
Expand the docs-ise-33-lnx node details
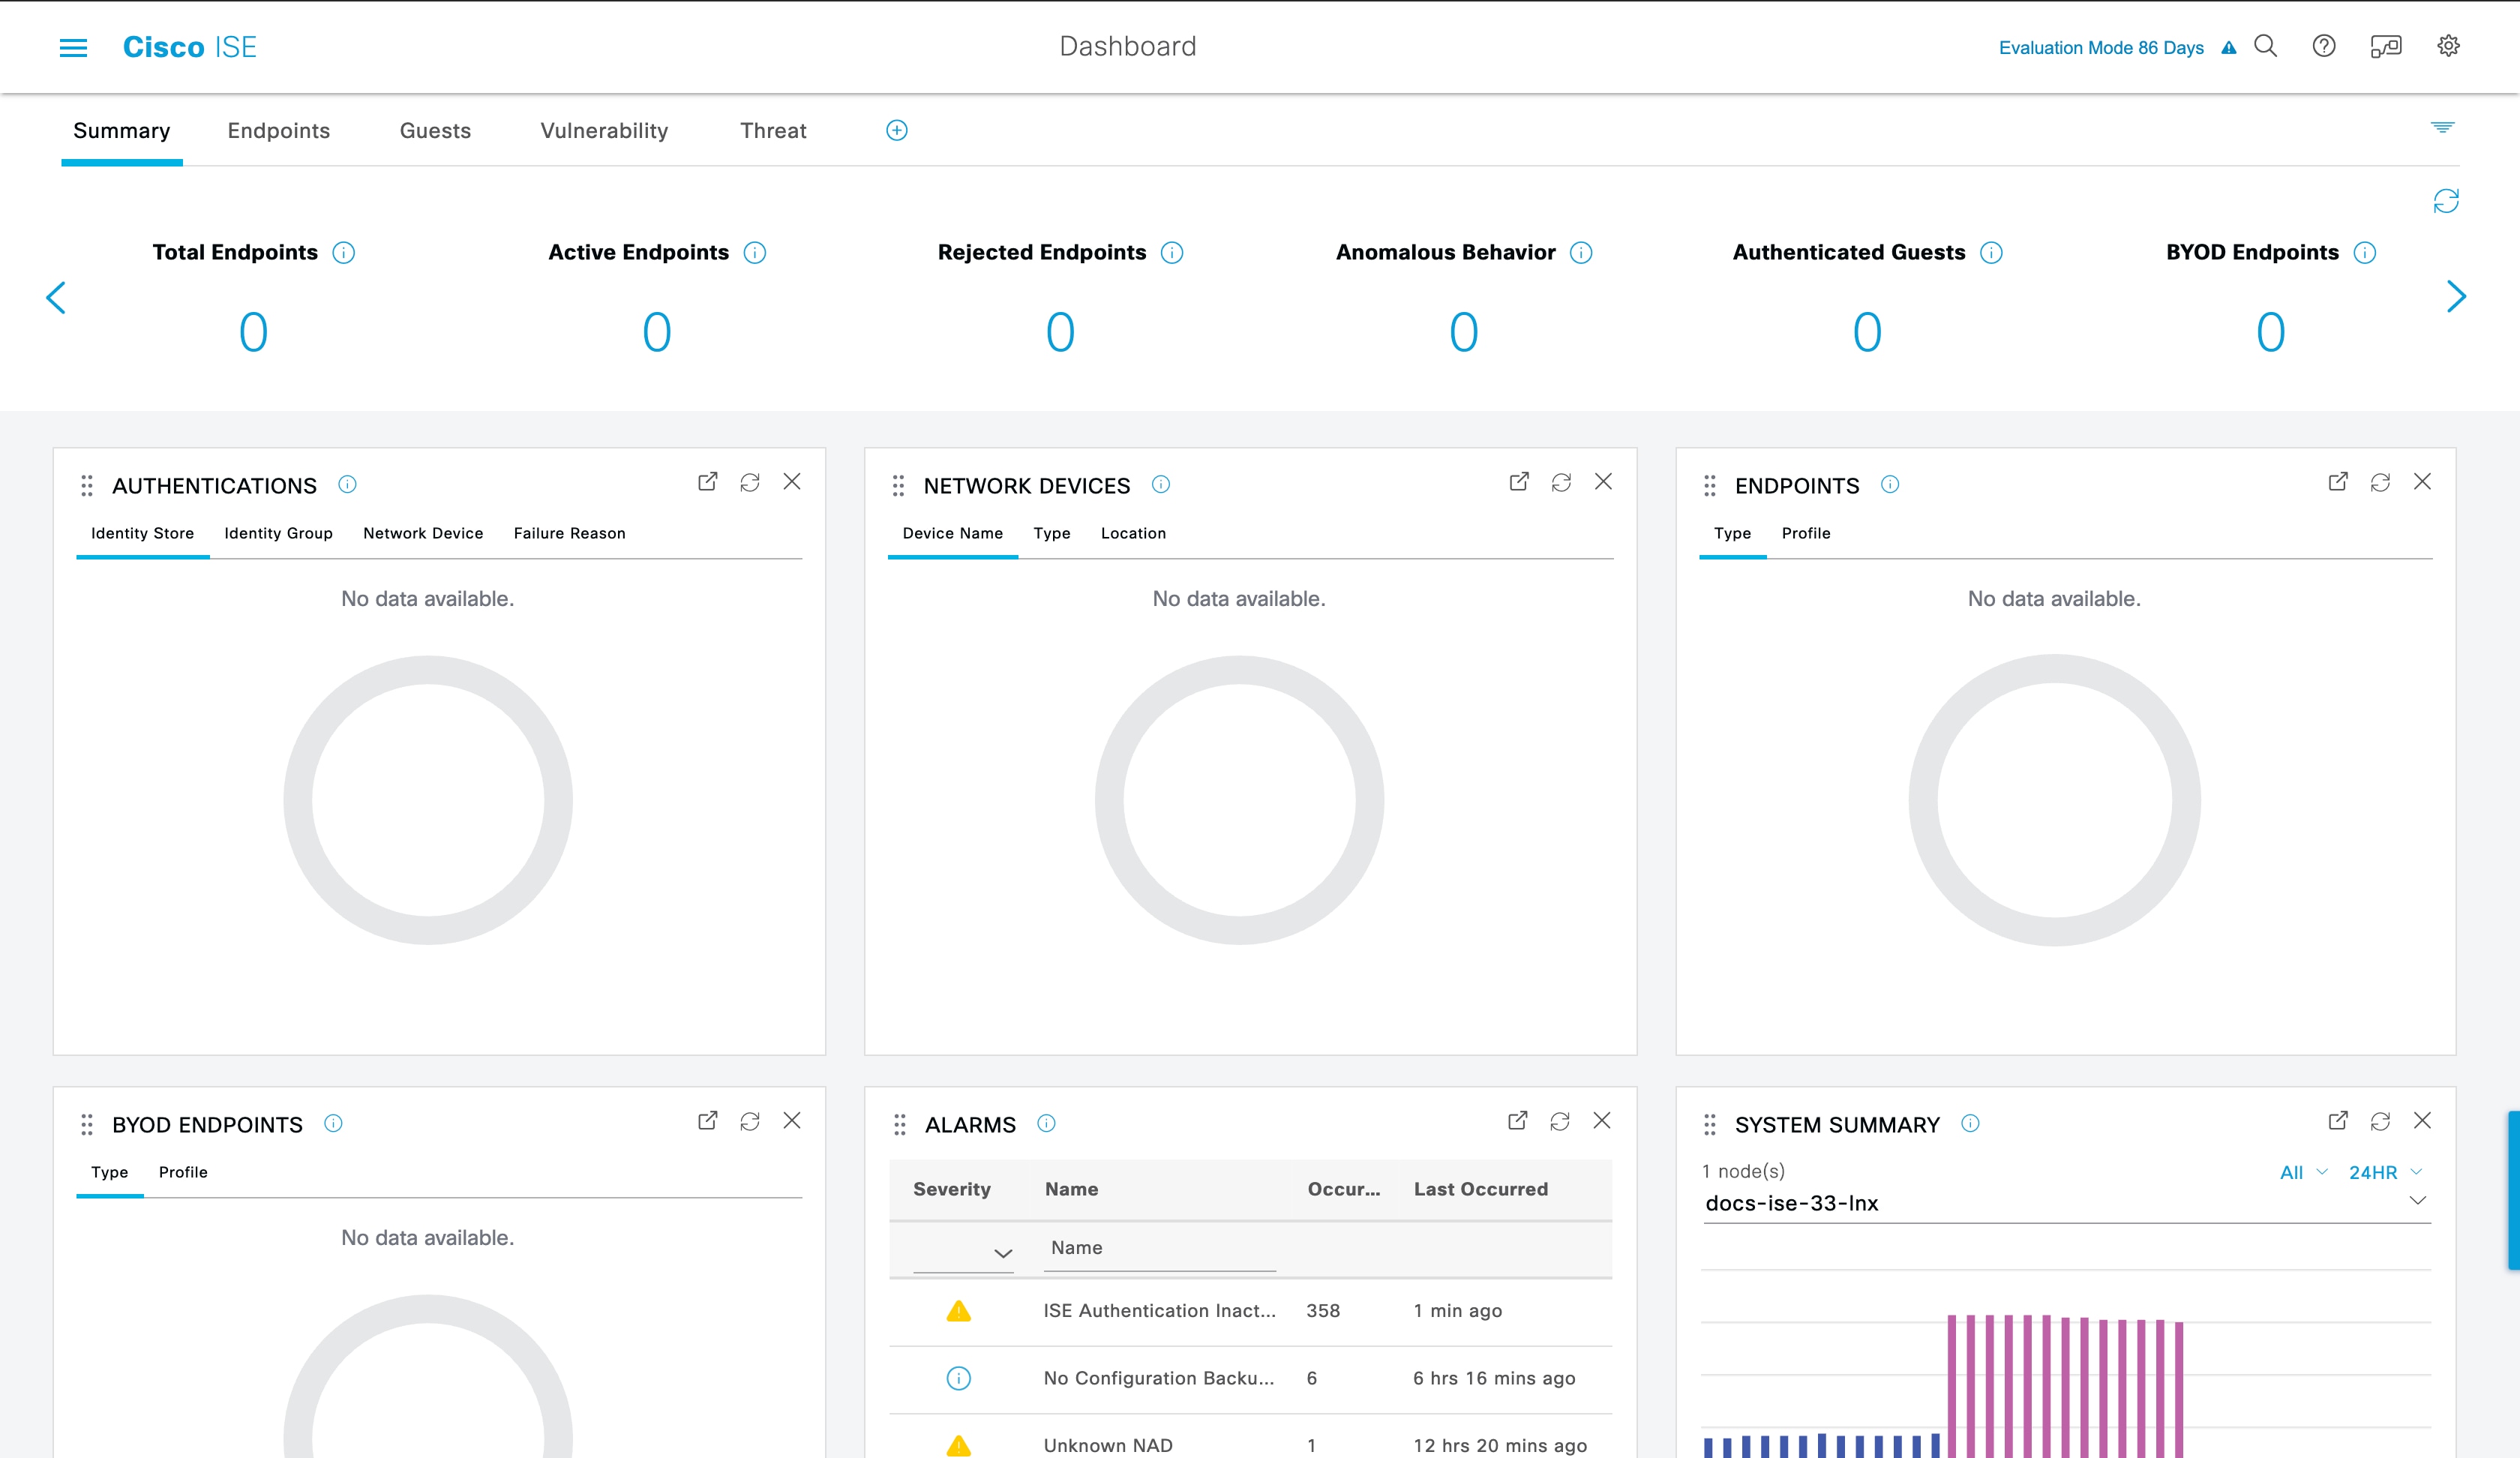tap(2419, 1203)
